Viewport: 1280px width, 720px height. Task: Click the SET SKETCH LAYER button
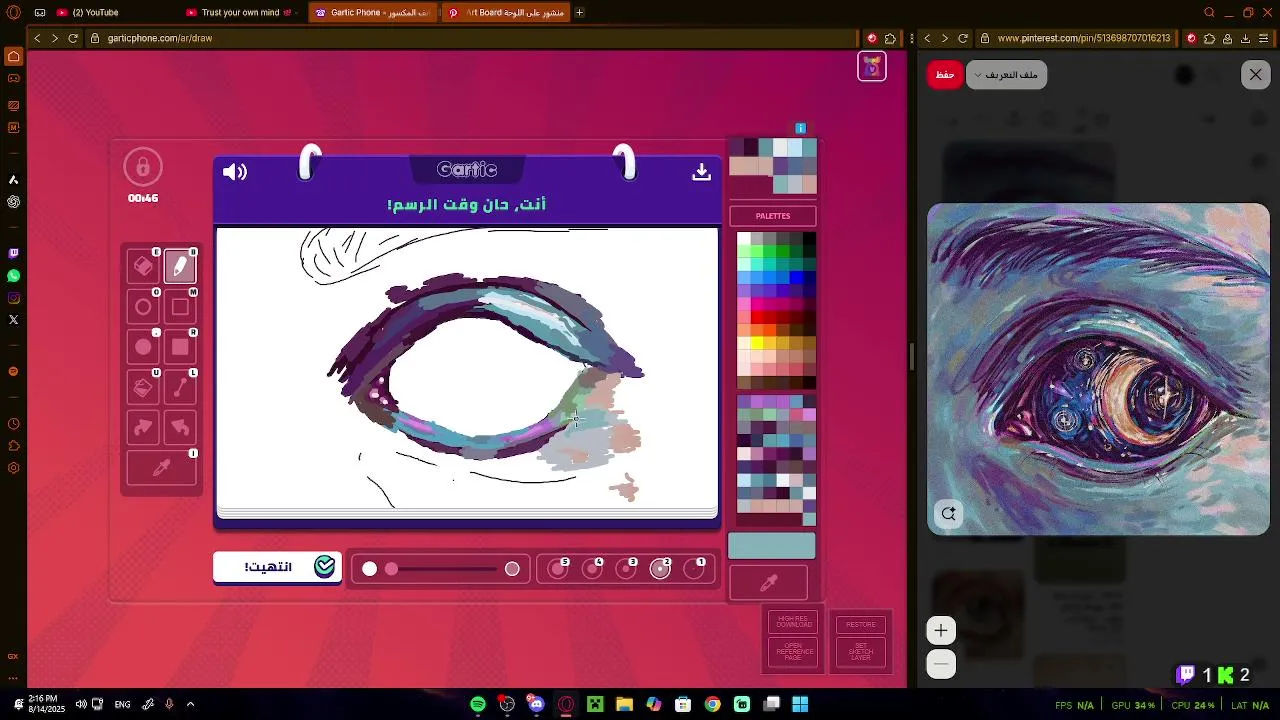point(861,652)
